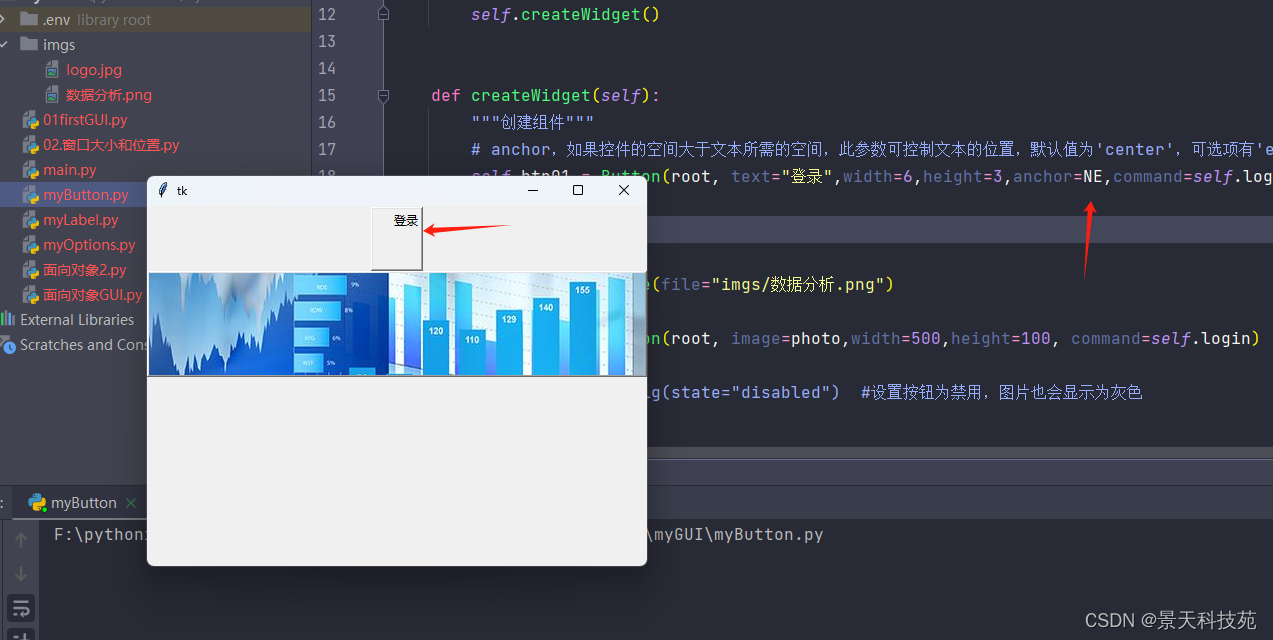Select myButton.py in project tree

pyautogui.click(x=86, y=195)
